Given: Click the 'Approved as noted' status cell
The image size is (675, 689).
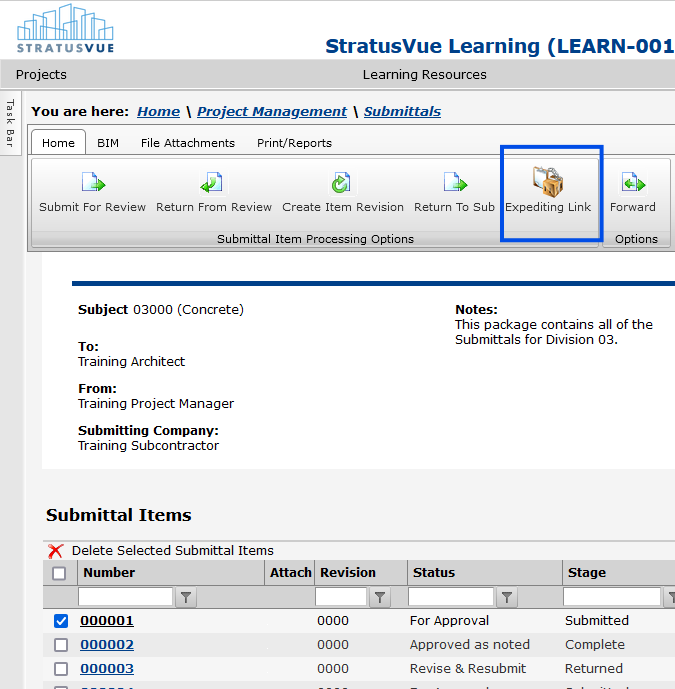Looking at the screenshot, I should click(x=470, y=645).
